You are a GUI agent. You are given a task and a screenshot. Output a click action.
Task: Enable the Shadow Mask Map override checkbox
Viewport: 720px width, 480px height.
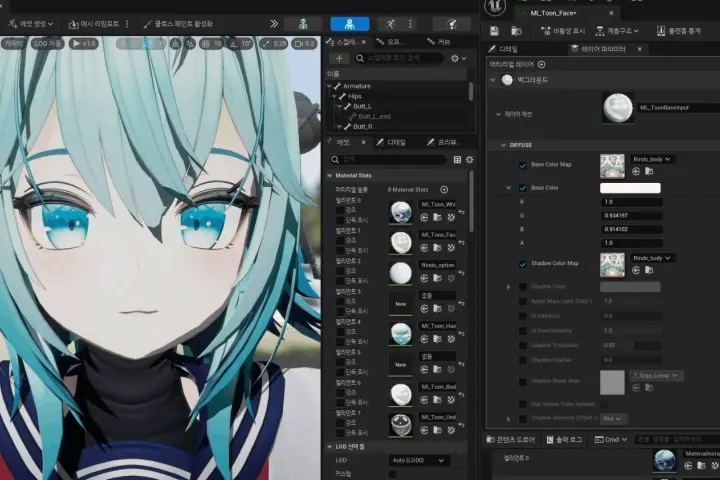tap(523, 382)
